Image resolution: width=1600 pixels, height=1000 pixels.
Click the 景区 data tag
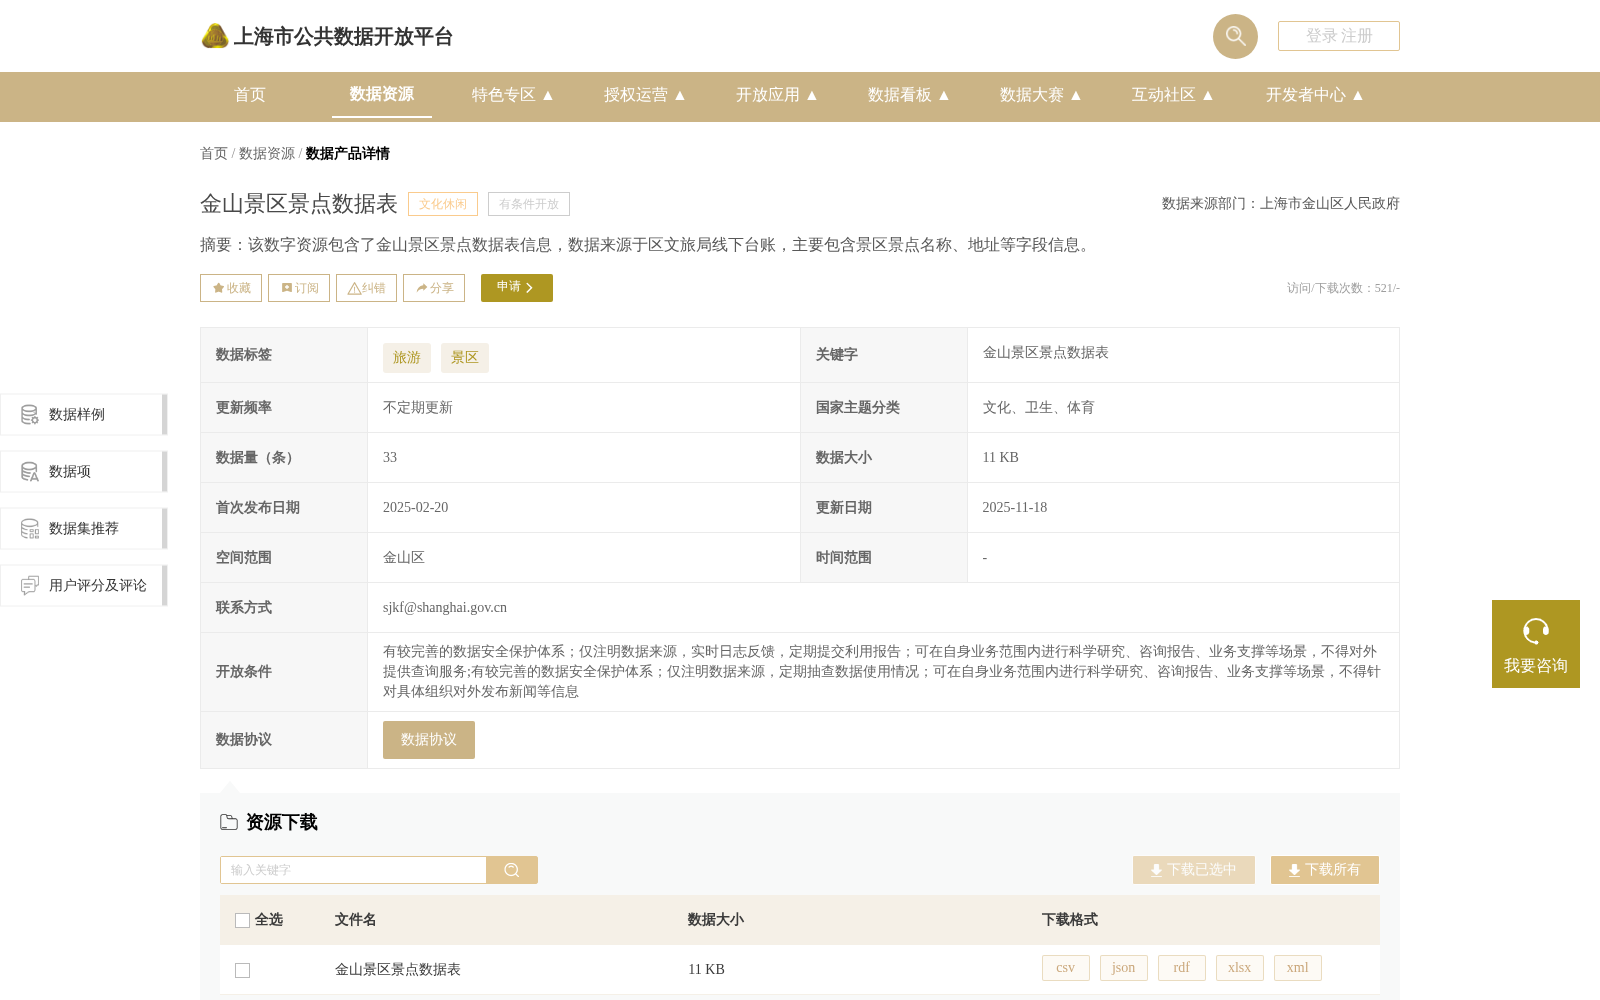pyautogui.click(x=465, y=358)
